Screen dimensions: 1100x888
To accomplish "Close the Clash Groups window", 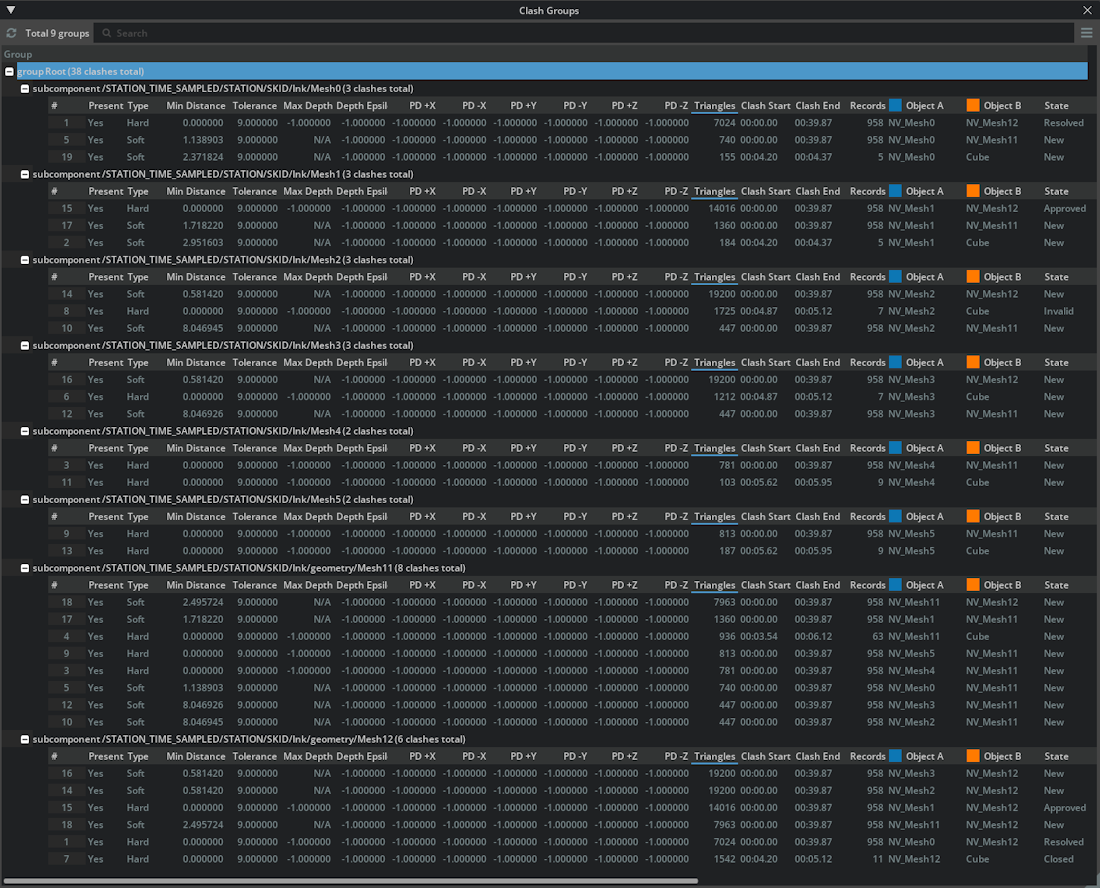I will click(x=1088, y=10).
